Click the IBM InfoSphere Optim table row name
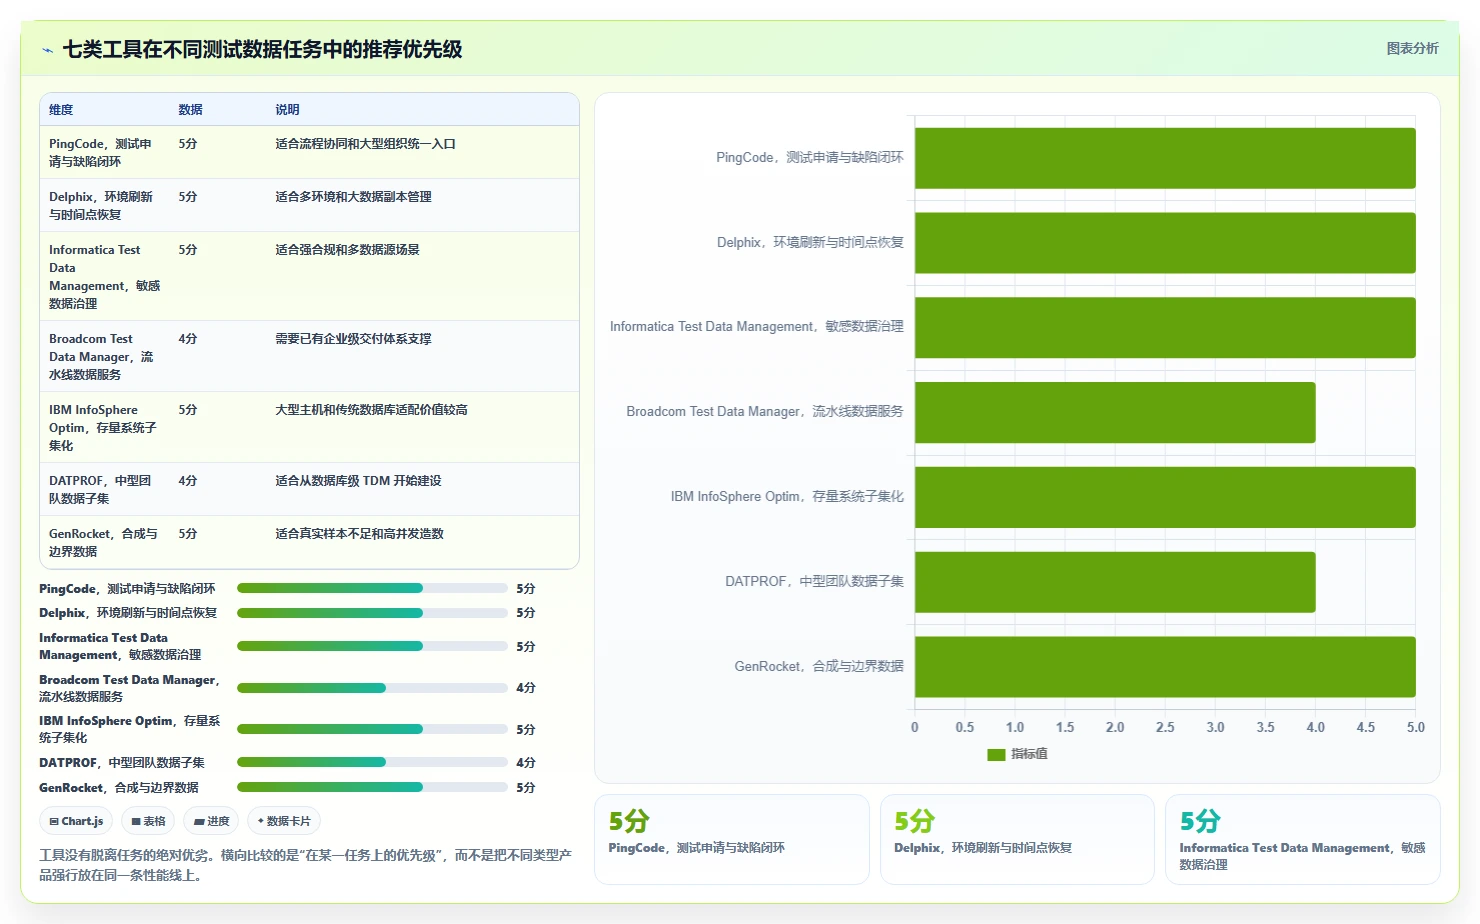Viewport: 1480px width, 924px height. click(x=102, y=428)
